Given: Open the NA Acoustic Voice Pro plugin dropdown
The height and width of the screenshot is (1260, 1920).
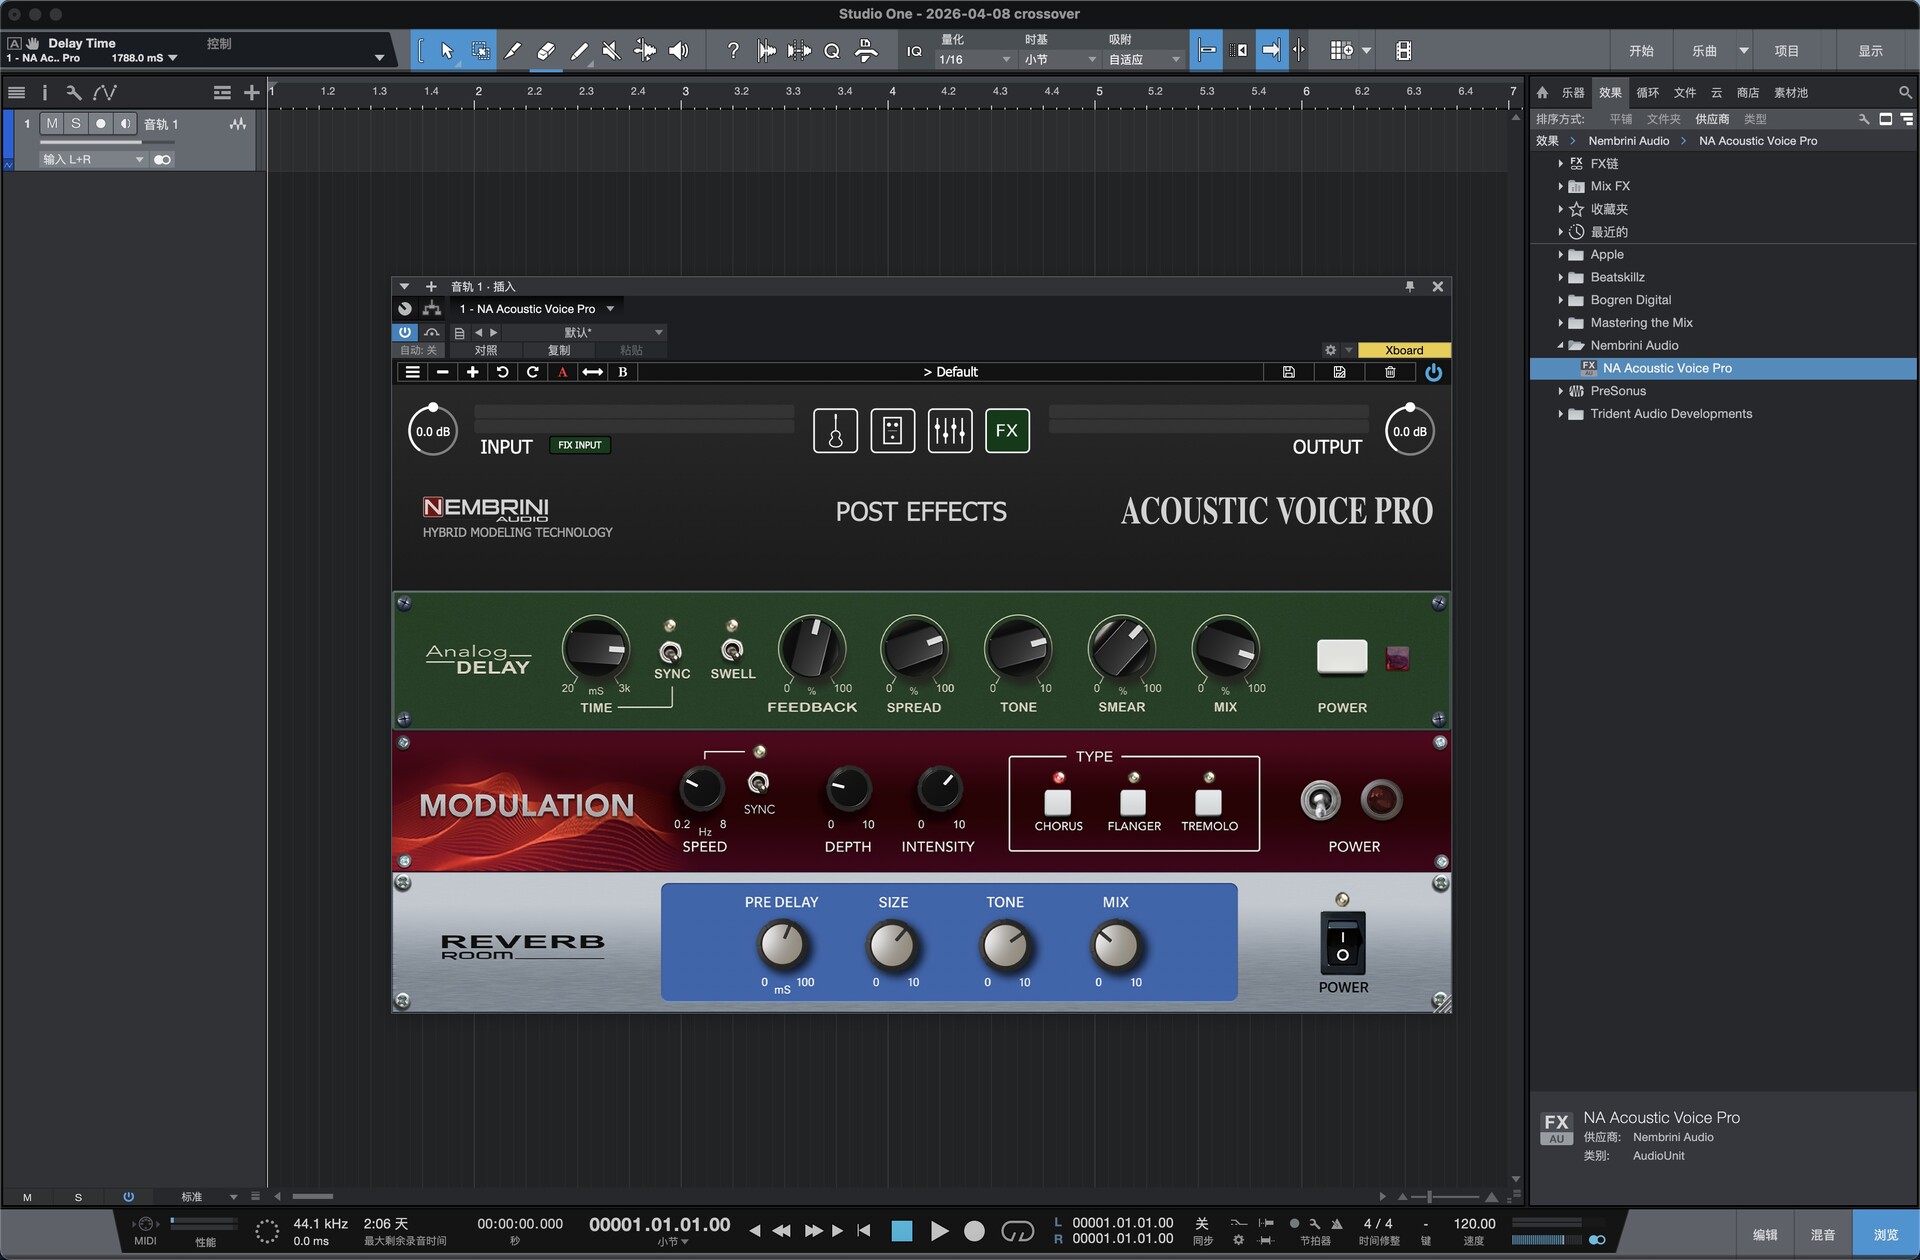Looking at the screenshot, I should tap(610, 309).
